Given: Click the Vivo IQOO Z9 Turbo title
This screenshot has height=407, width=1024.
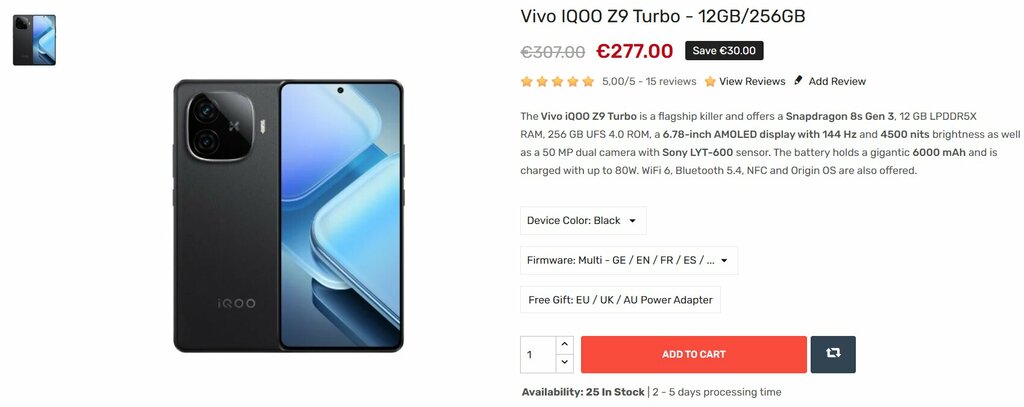Looking at the screenshot, I should point(663,16).
